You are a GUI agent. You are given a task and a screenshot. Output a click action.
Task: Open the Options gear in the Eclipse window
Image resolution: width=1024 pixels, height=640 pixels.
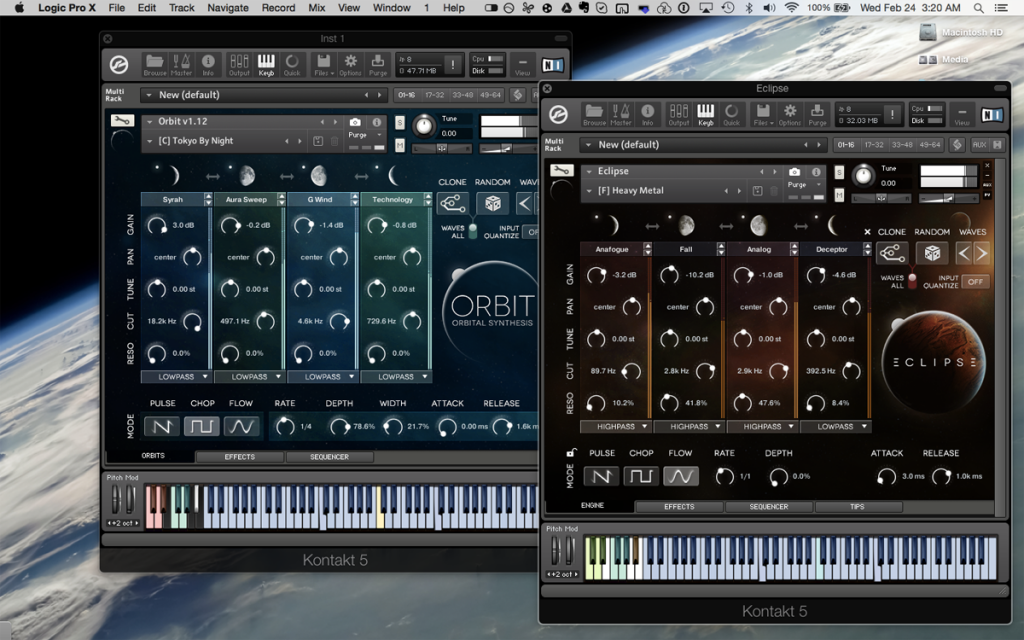coord(790,114)
